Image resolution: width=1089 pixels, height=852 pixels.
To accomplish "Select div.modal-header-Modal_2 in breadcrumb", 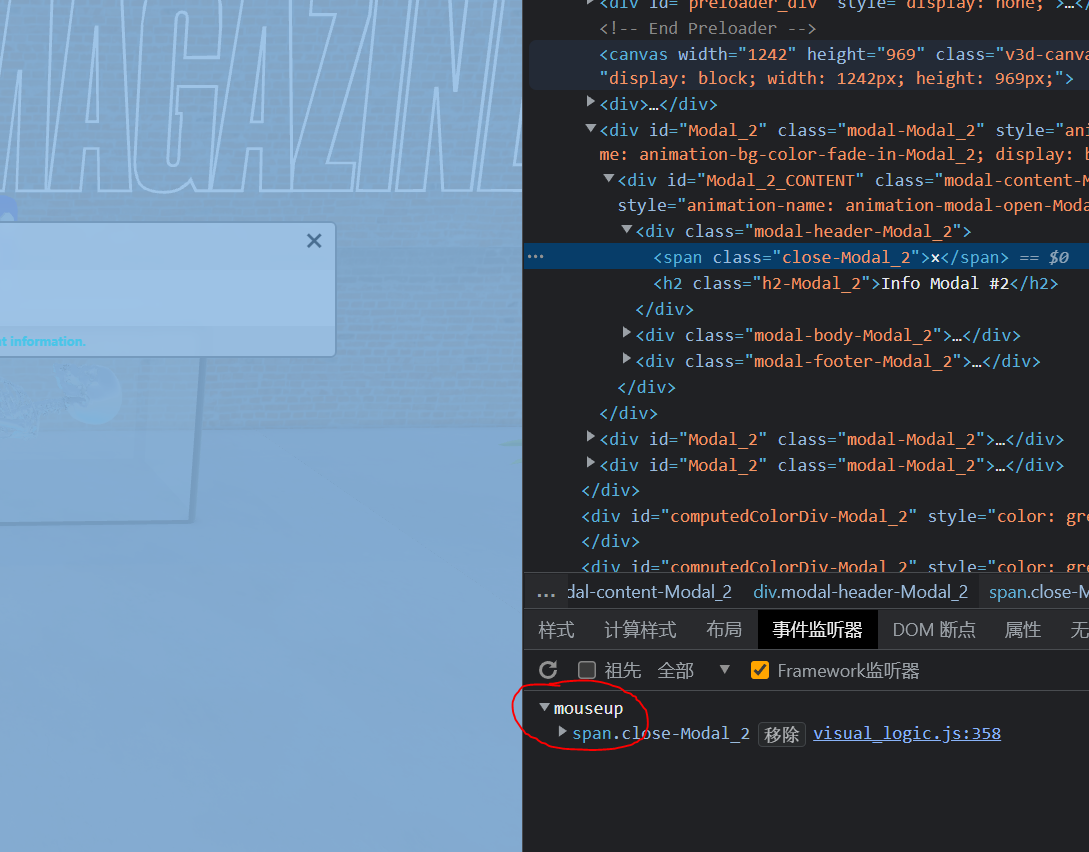I will (x=861, y=592).
